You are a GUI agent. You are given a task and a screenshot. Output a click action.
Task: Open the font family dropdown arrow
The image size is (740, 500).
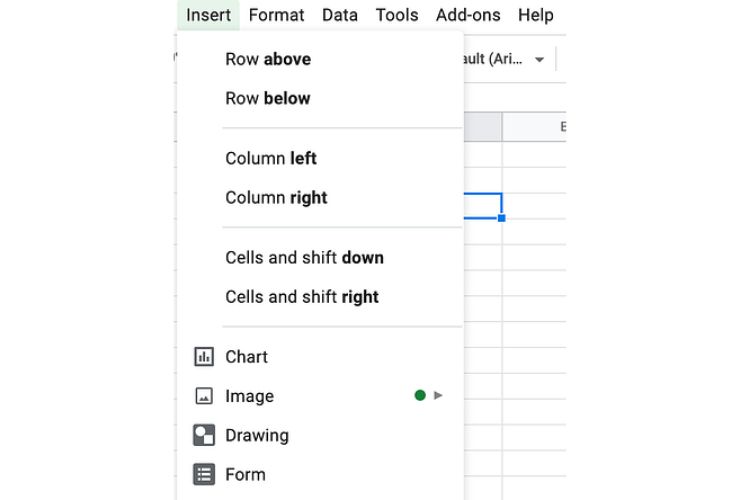[539, 59]
